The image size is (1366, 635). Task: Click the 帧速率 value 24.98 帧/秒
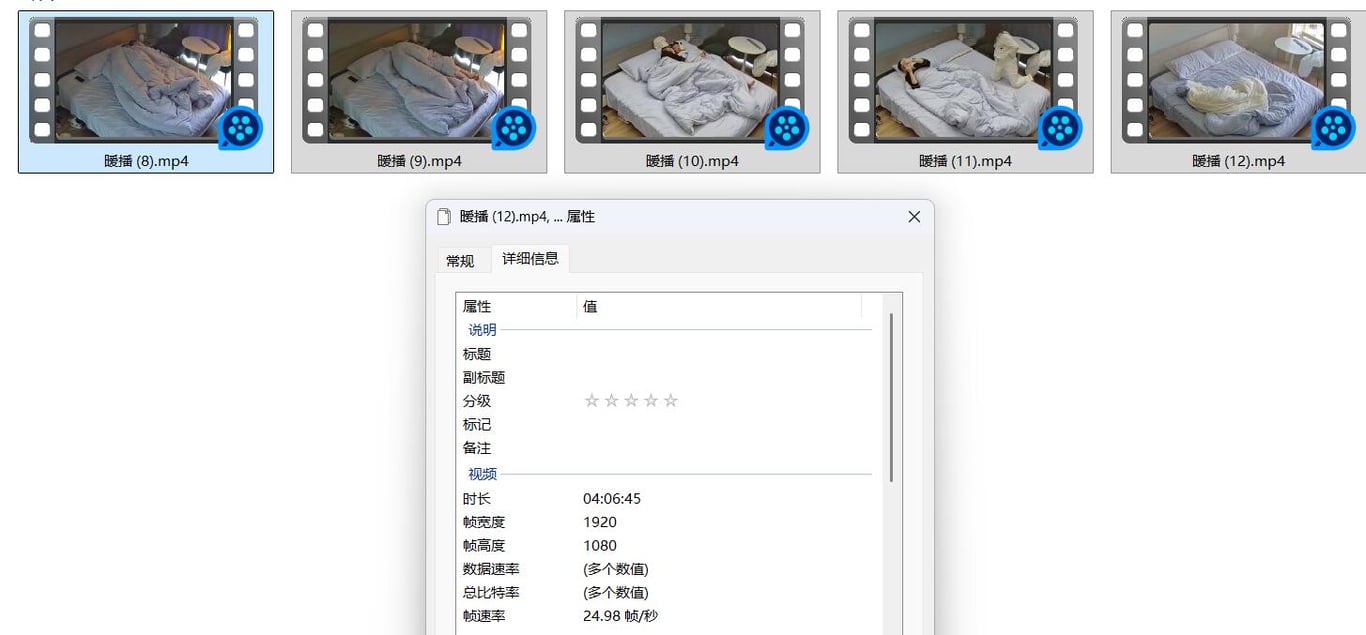tap(621, 616)
